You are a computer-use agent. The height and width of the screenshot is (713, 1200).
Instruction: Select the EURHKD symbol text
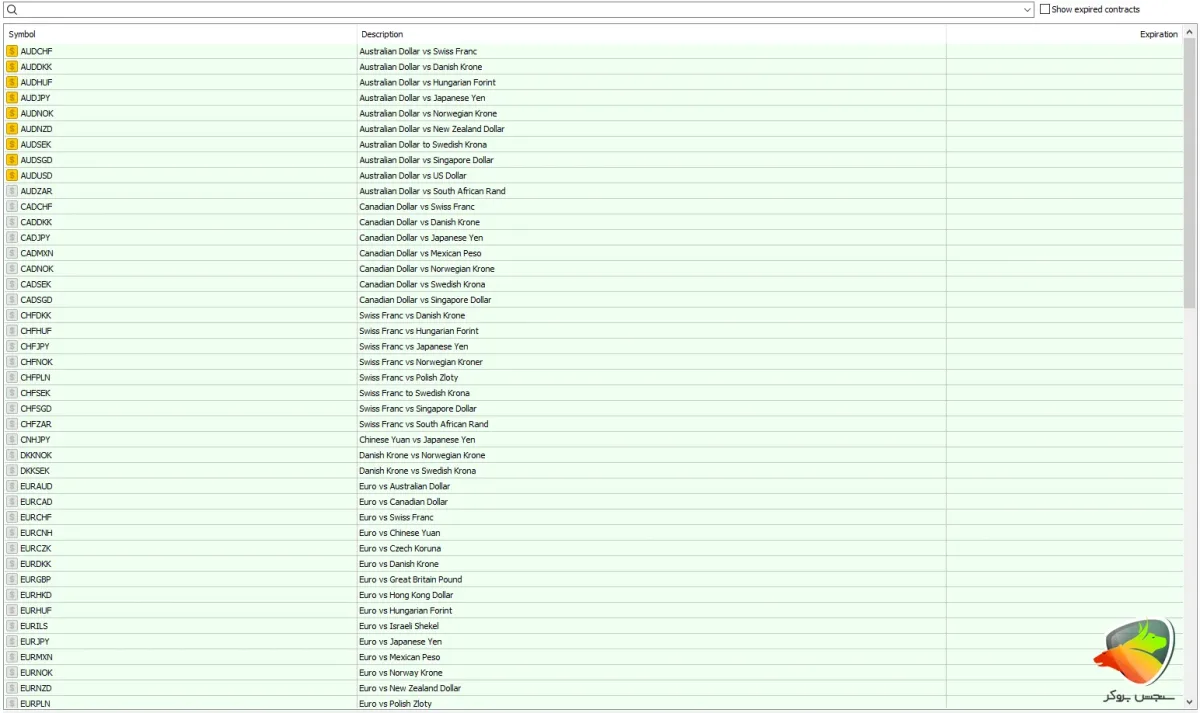tap(36, 595)
